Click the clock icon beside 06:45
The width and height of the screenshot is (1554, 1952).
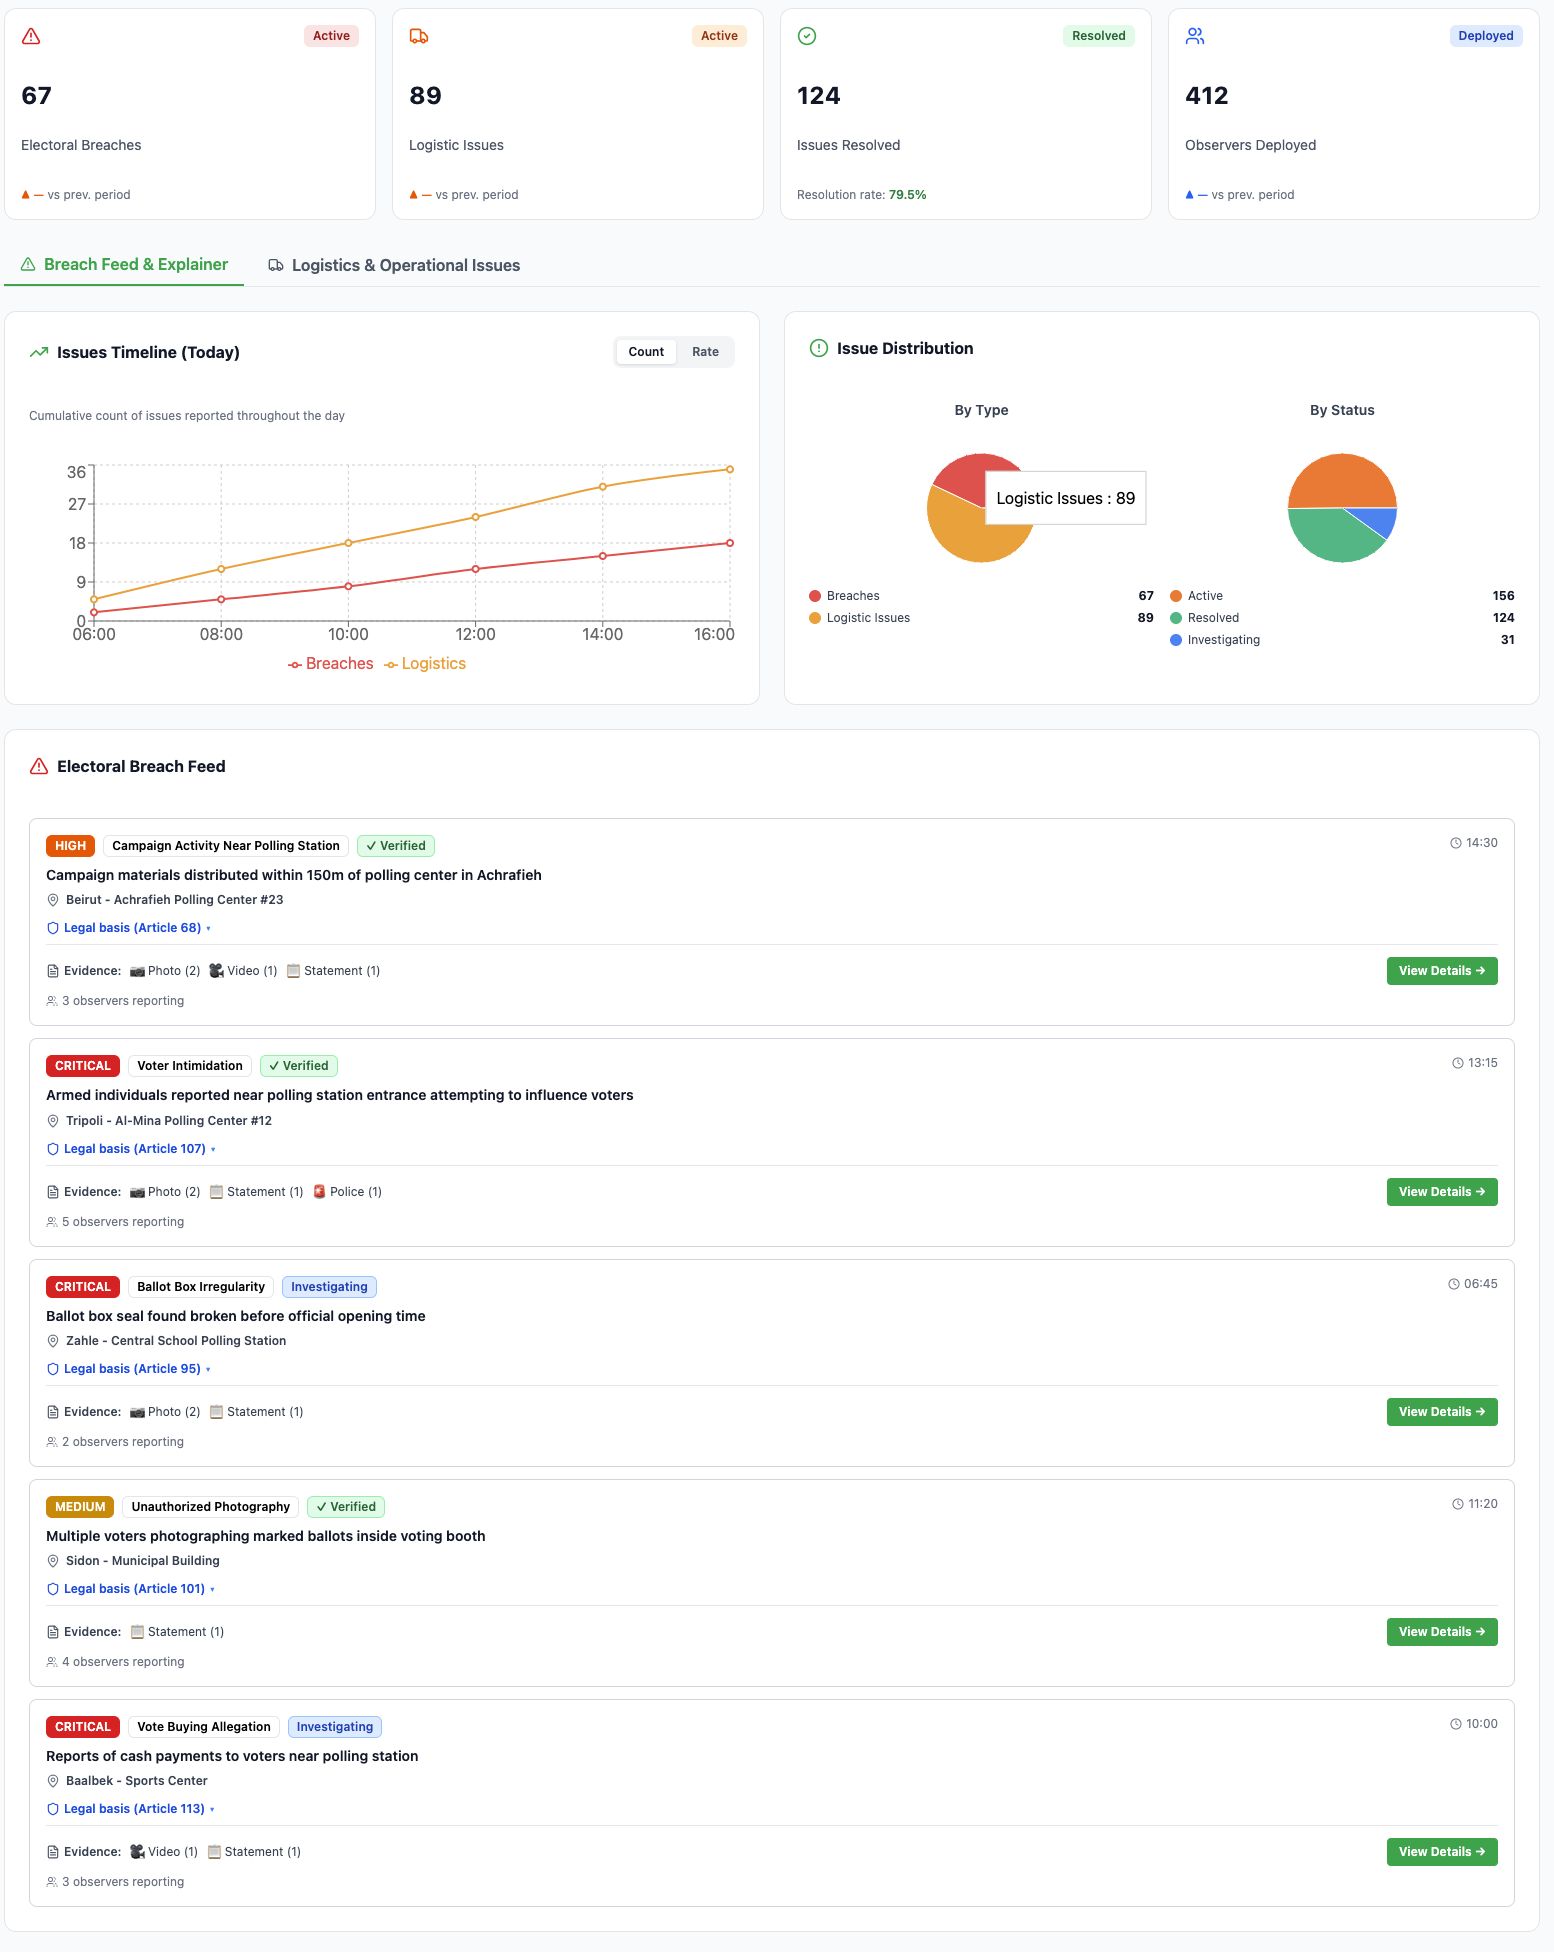pyautogui.click(x=1454, y=1284)
